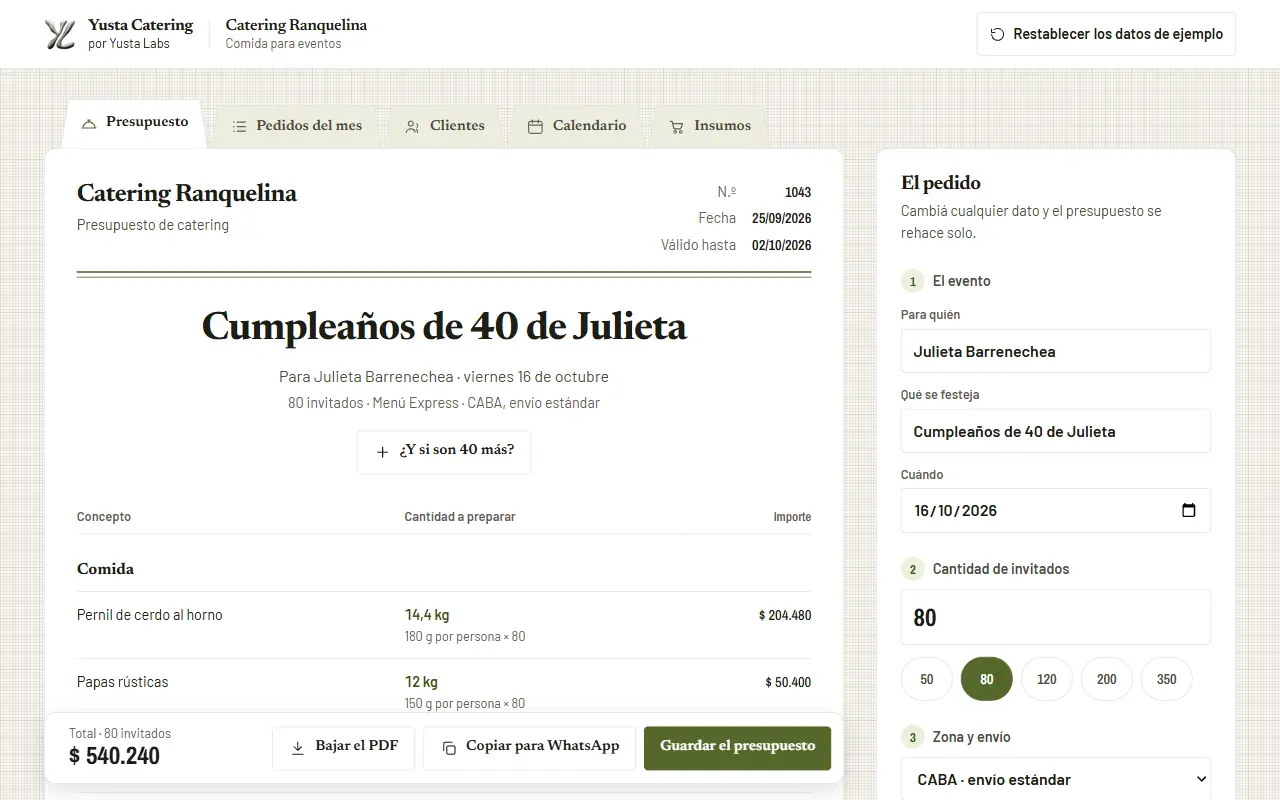The height and width of the screenshot is (800, 1280).
Task: Select the 80 guests preset
Action: tap(987, 679)
